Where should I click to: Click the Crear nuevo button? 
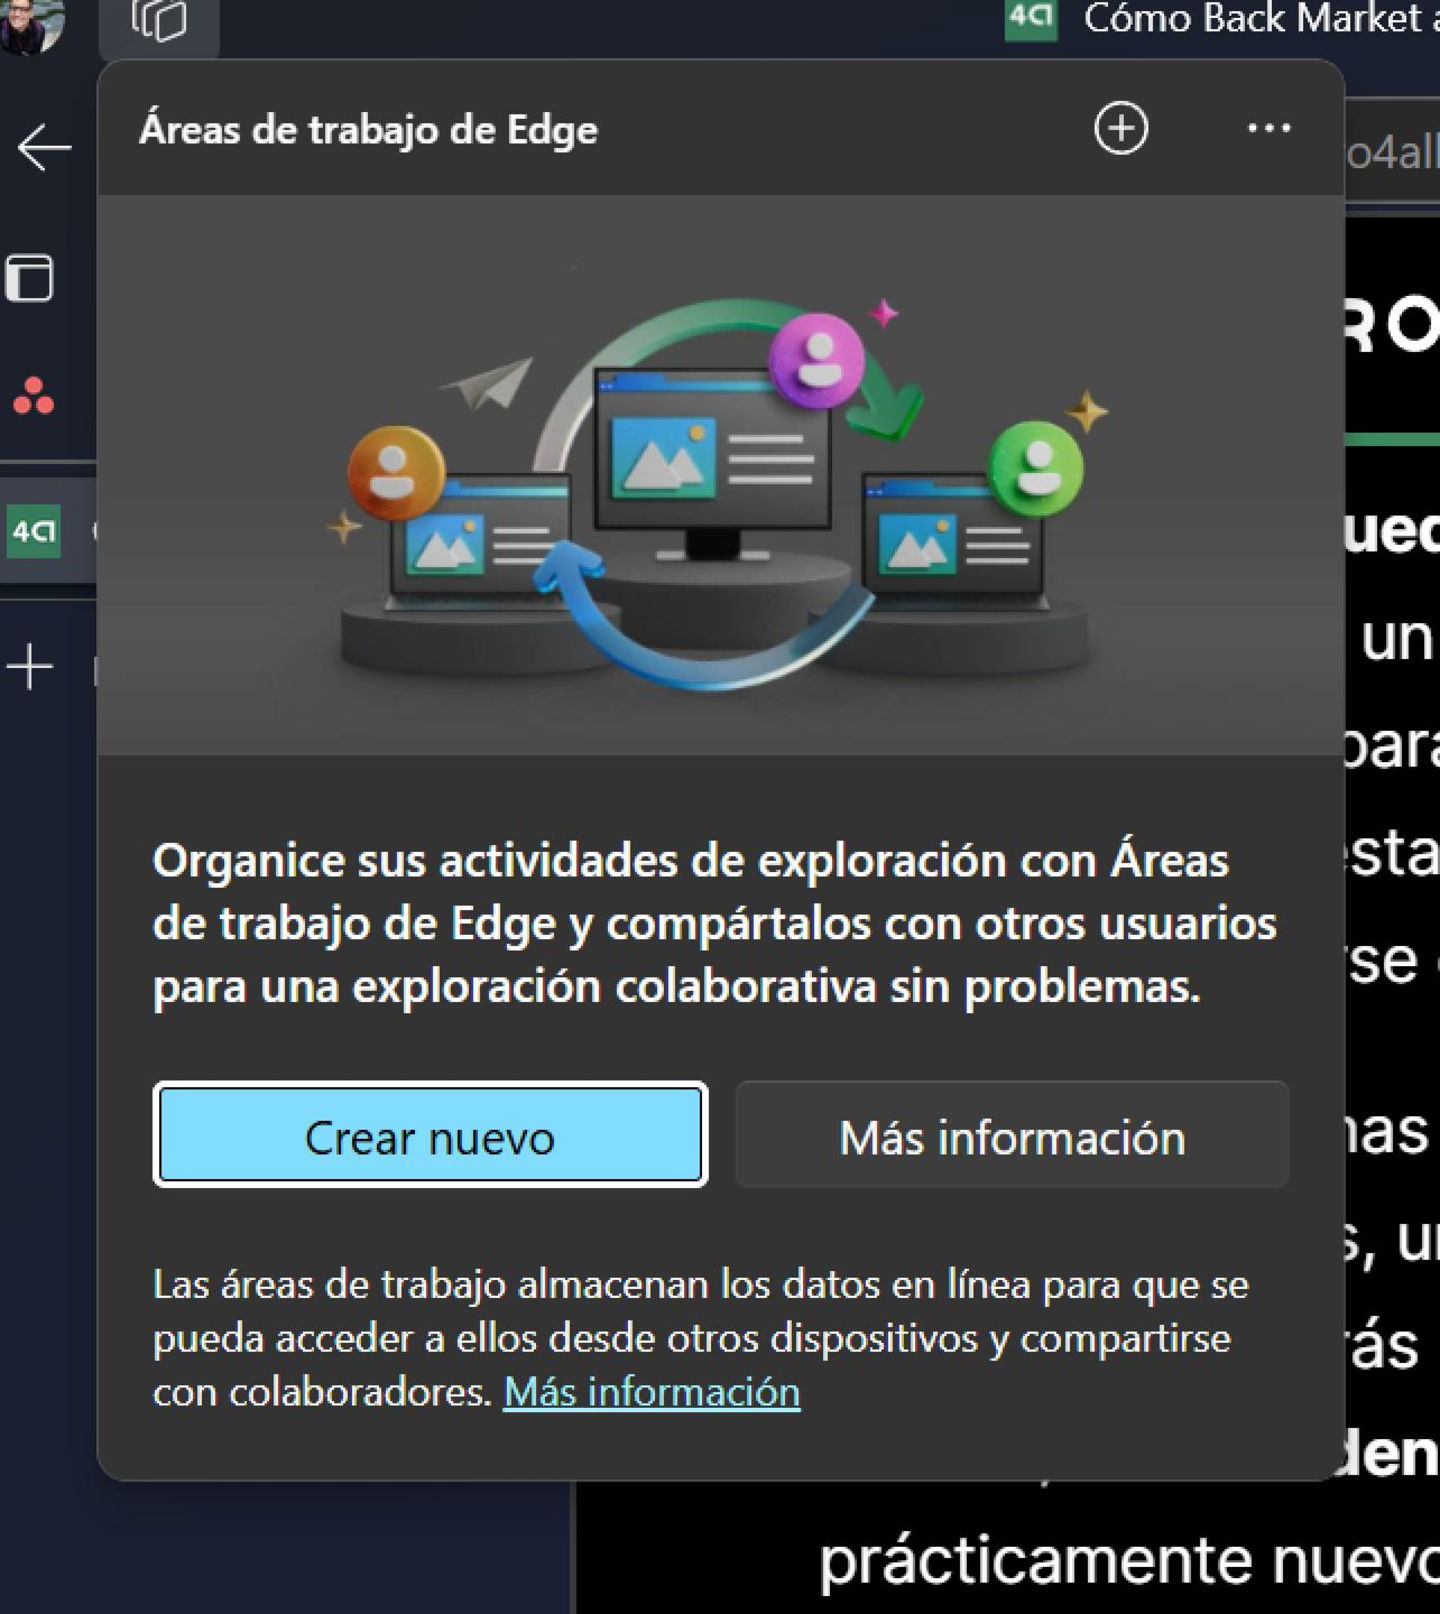[430, 1136]
